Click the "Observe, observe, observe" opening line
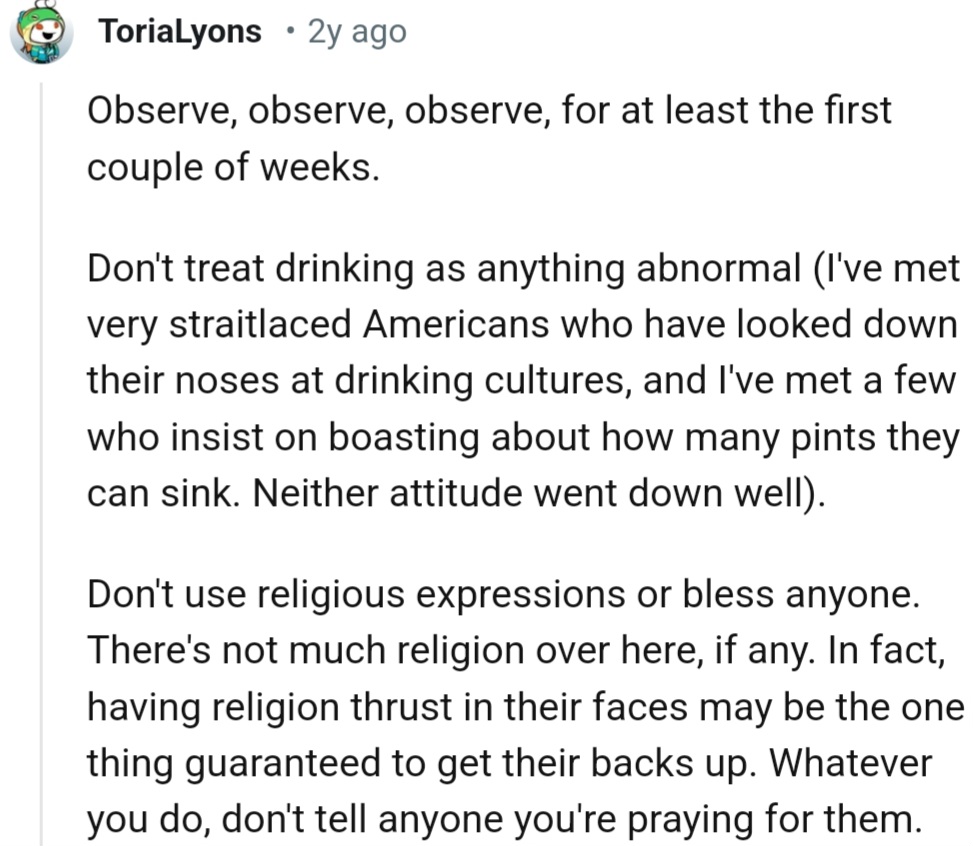Screen dimensions: 973x846 (488, 110)
